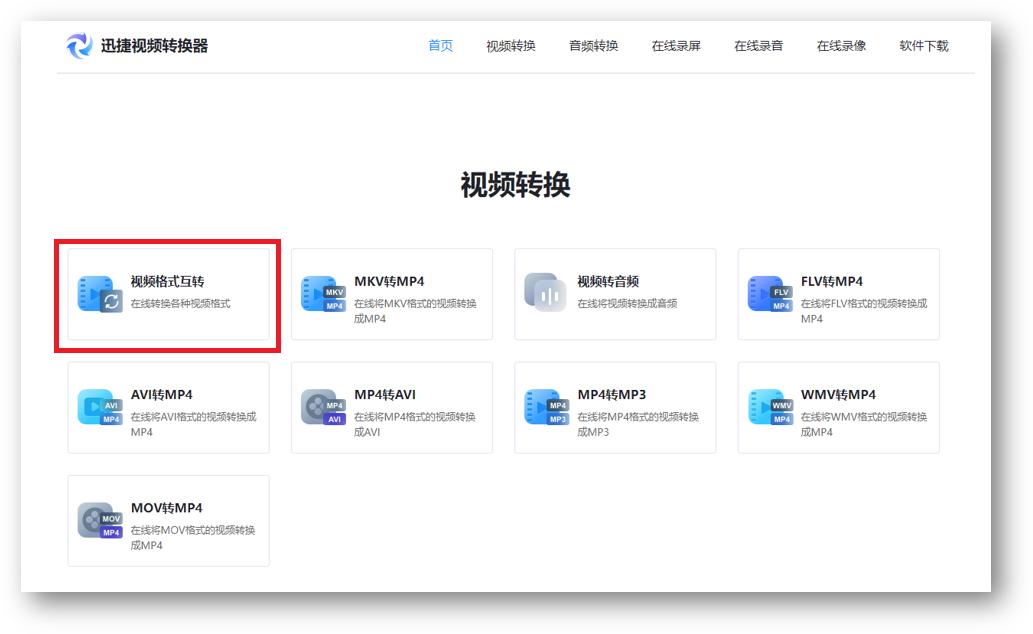Open the MP4转MP3 tool icon
This screenshot has width=1033, height=634.
(546, 407)
